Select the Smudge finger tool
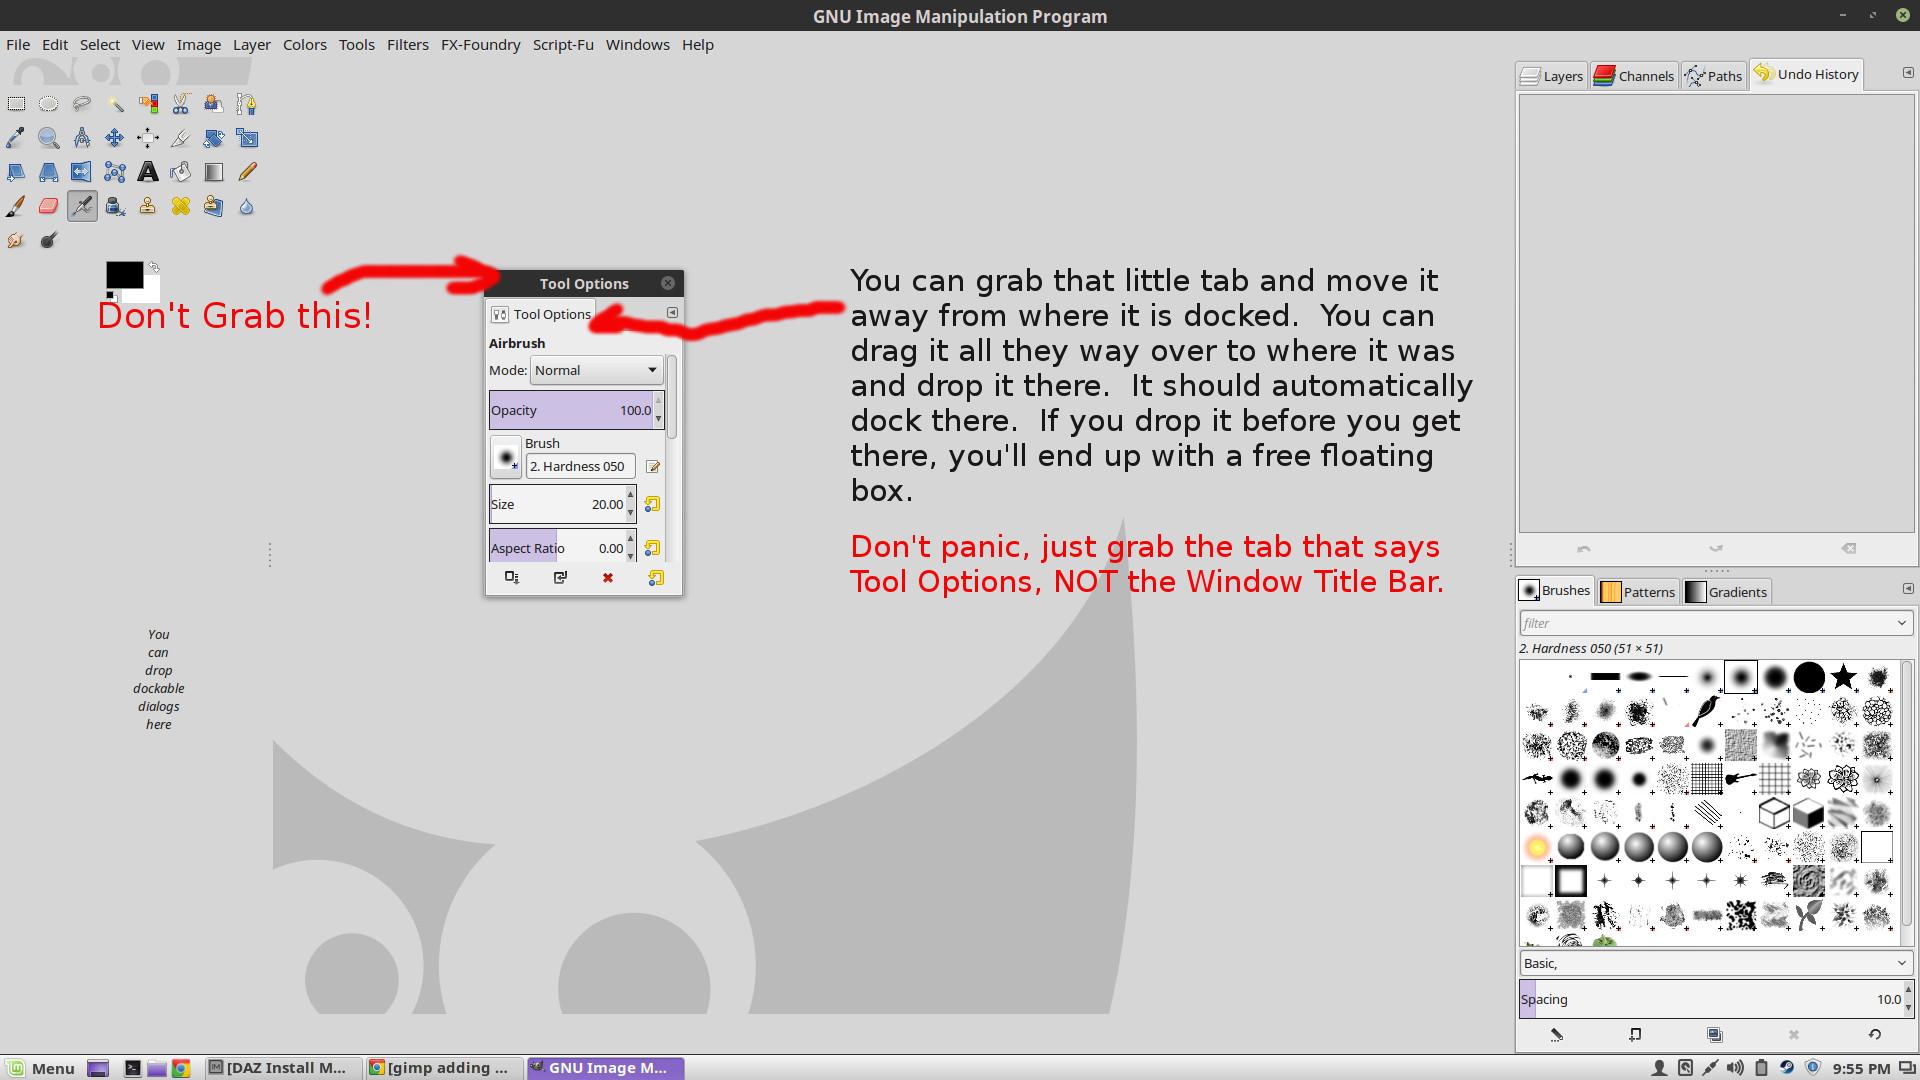The width and height of the screenshot is (1920, 1080). (x=15, y=240)
